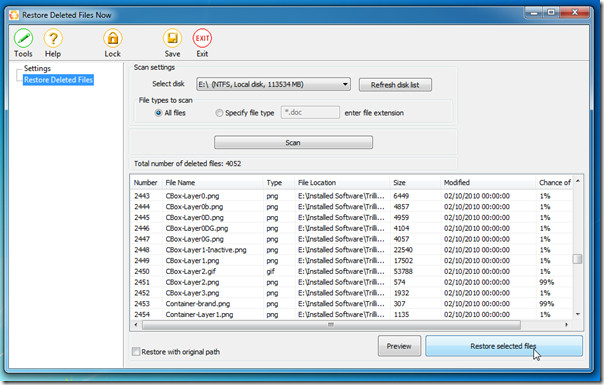Click the Refresh disk list button
604x385 pixels.
coord(395,85)
